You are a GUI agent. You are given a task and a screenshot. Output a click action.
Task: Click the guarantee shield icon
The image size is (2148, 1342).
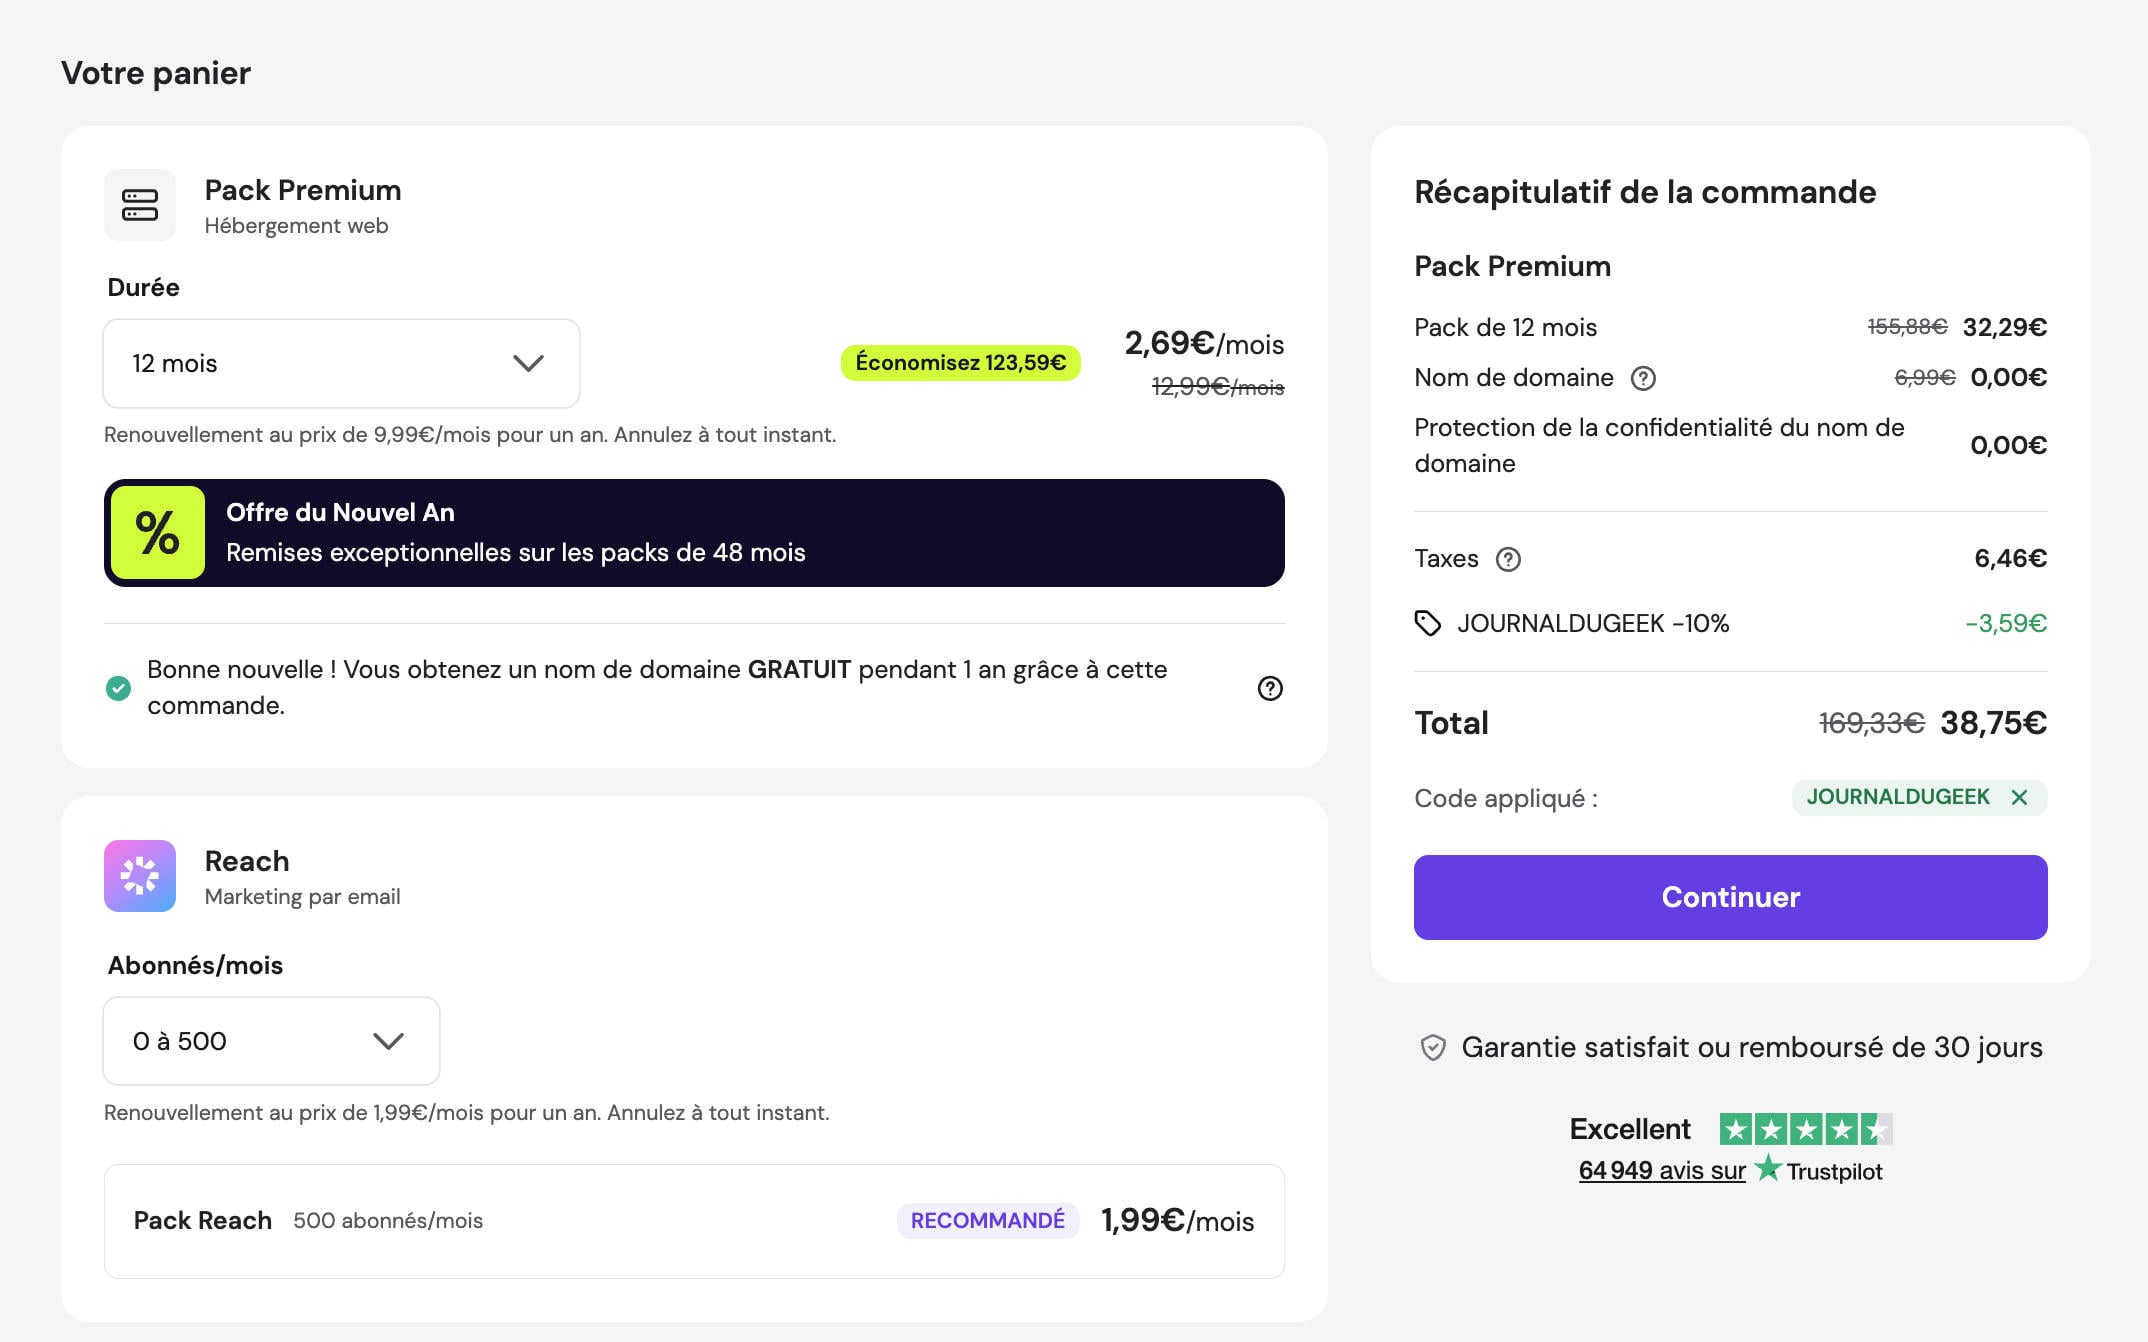coord(1433,1048)
